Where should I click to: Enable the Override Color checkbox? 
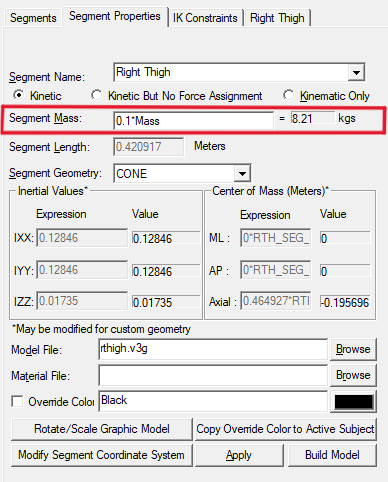[17, 401]
